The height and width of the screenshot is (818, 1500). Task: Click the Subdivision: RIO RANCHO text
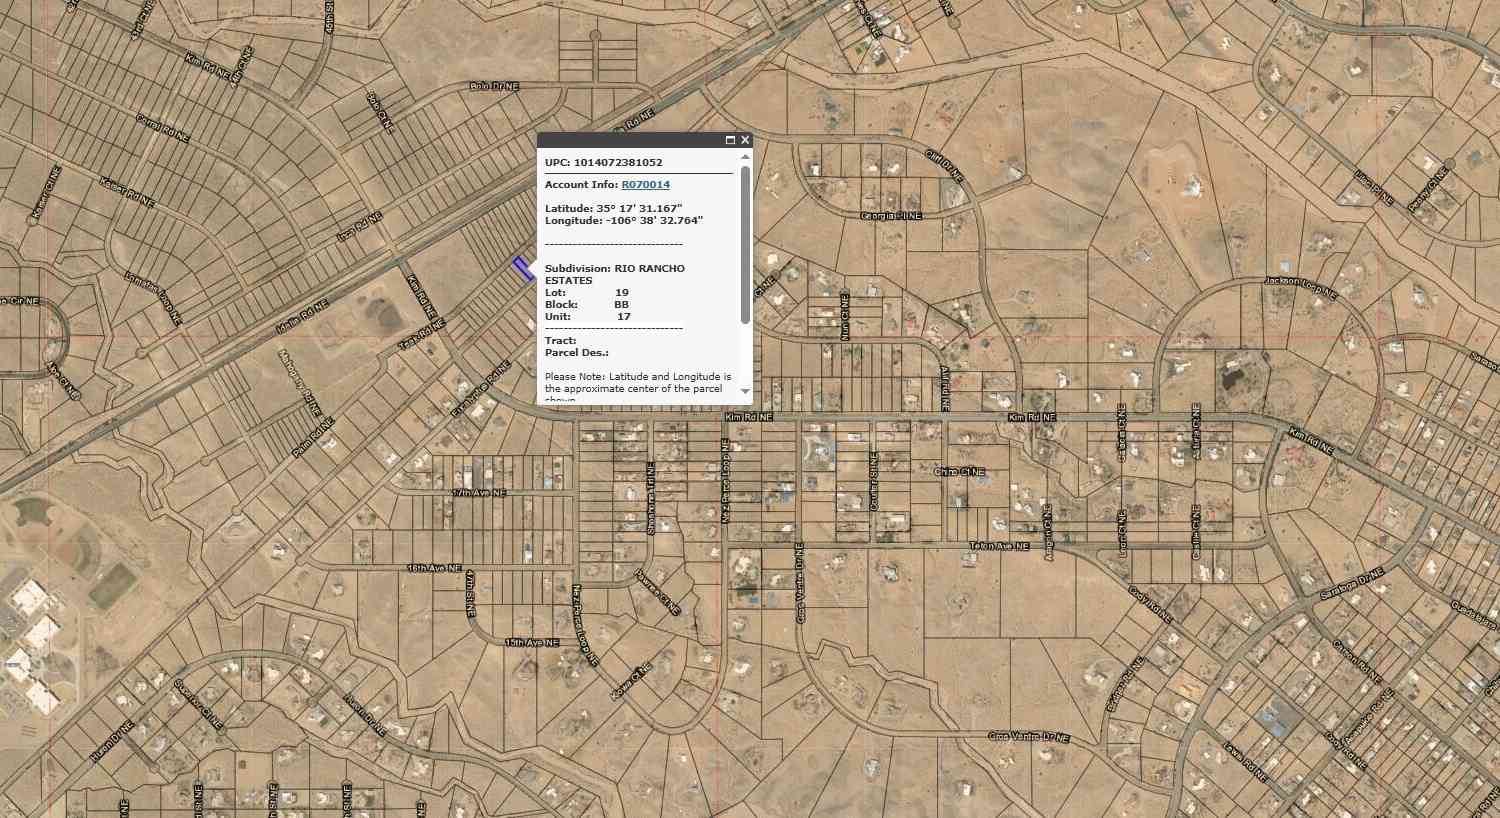tap(615, 269)
